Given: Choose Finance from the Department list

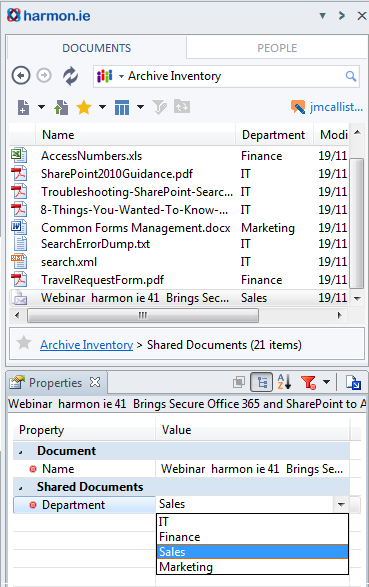Looking at the screenshot, I should click(252, 537).
